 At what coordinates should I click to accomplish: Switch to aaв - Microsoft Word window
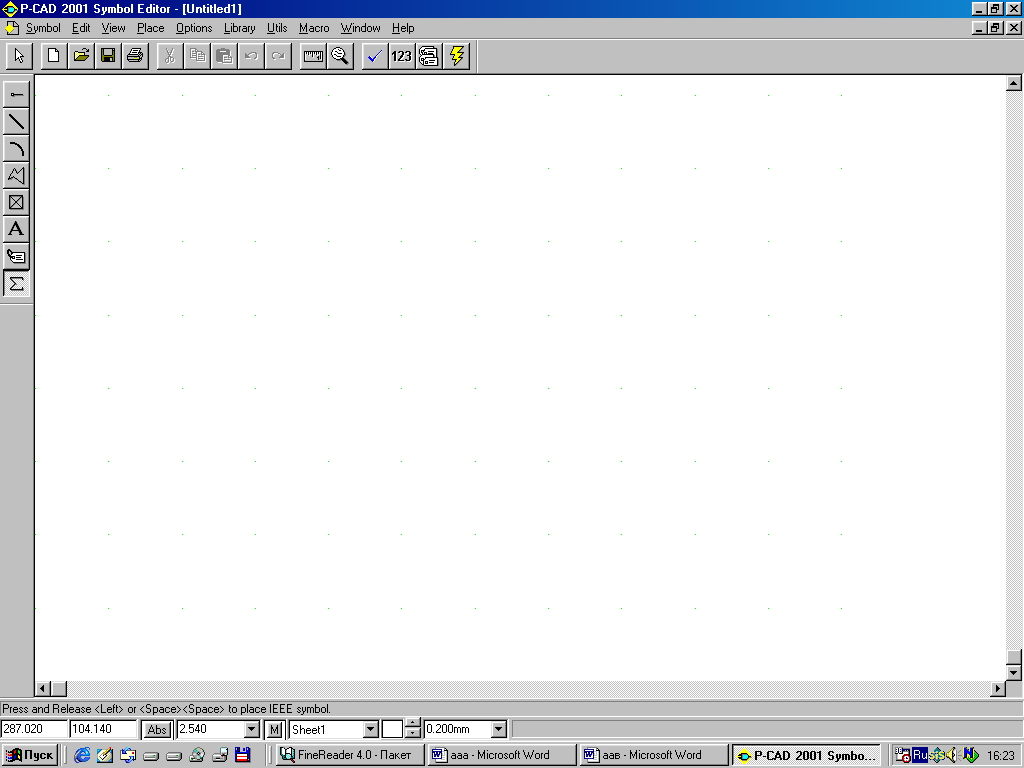(x=654, y=755)
